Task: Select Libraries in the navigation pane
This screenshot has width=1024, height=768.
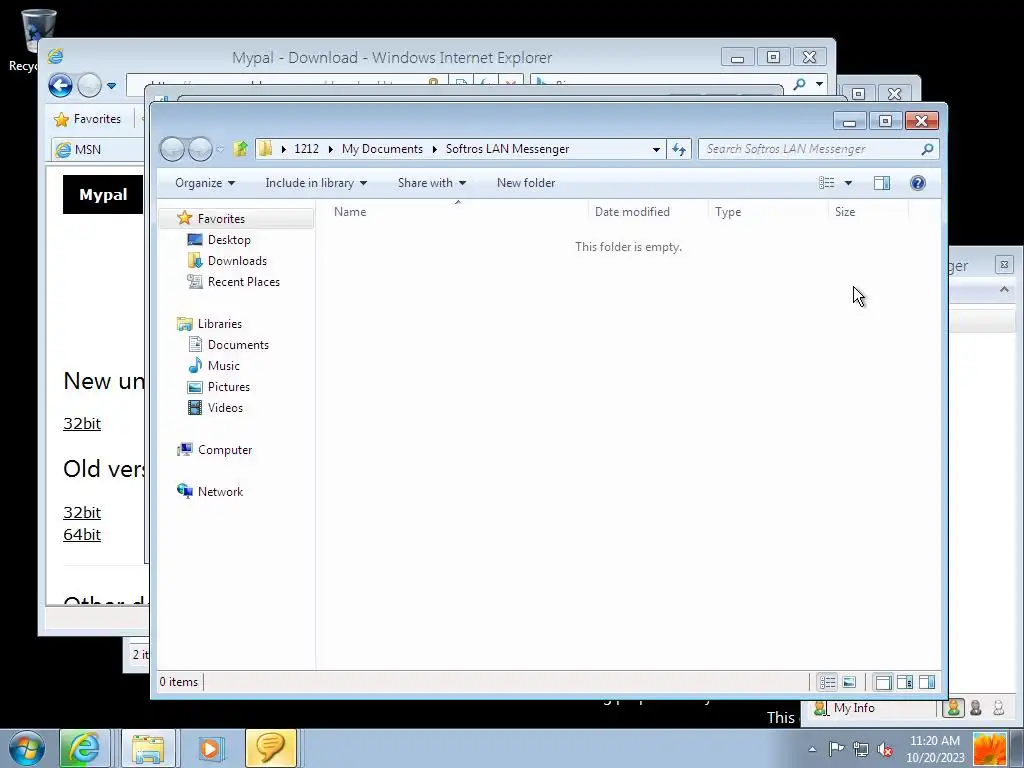Action: coord(219,324)
